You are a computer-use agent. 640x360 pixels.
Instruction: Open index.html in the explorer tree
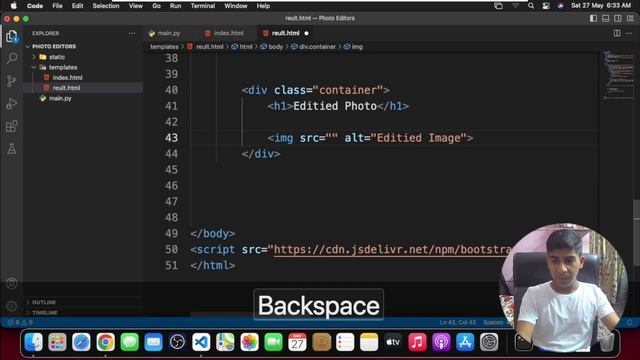pyautogui.click(x=67, y=78)
